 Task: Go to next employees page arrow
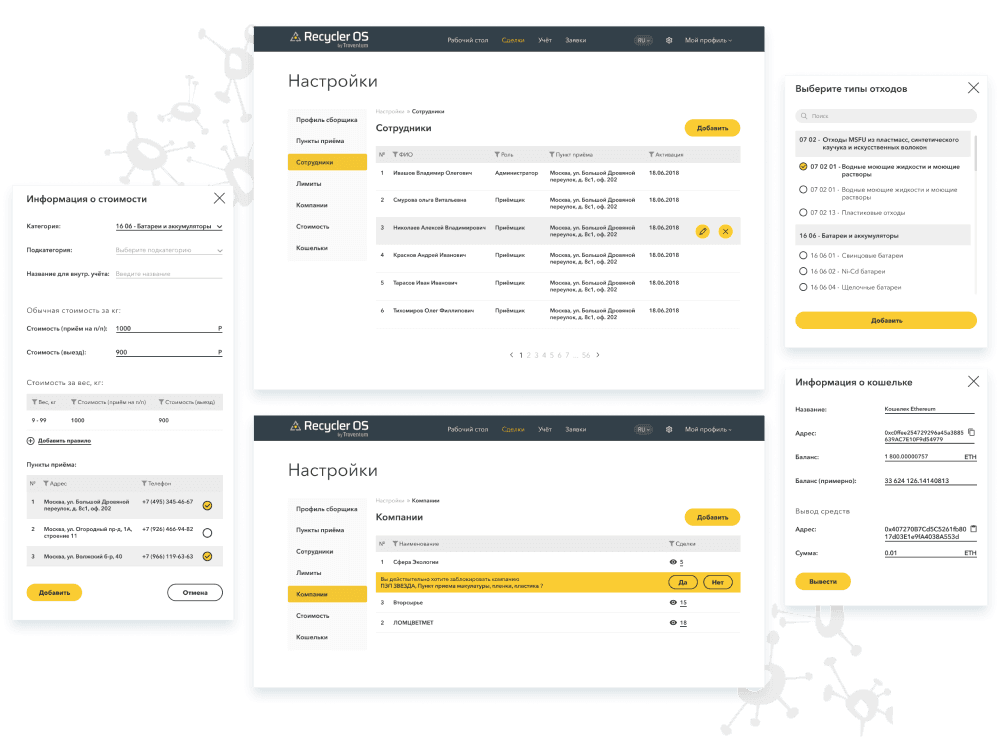(598, 355)
